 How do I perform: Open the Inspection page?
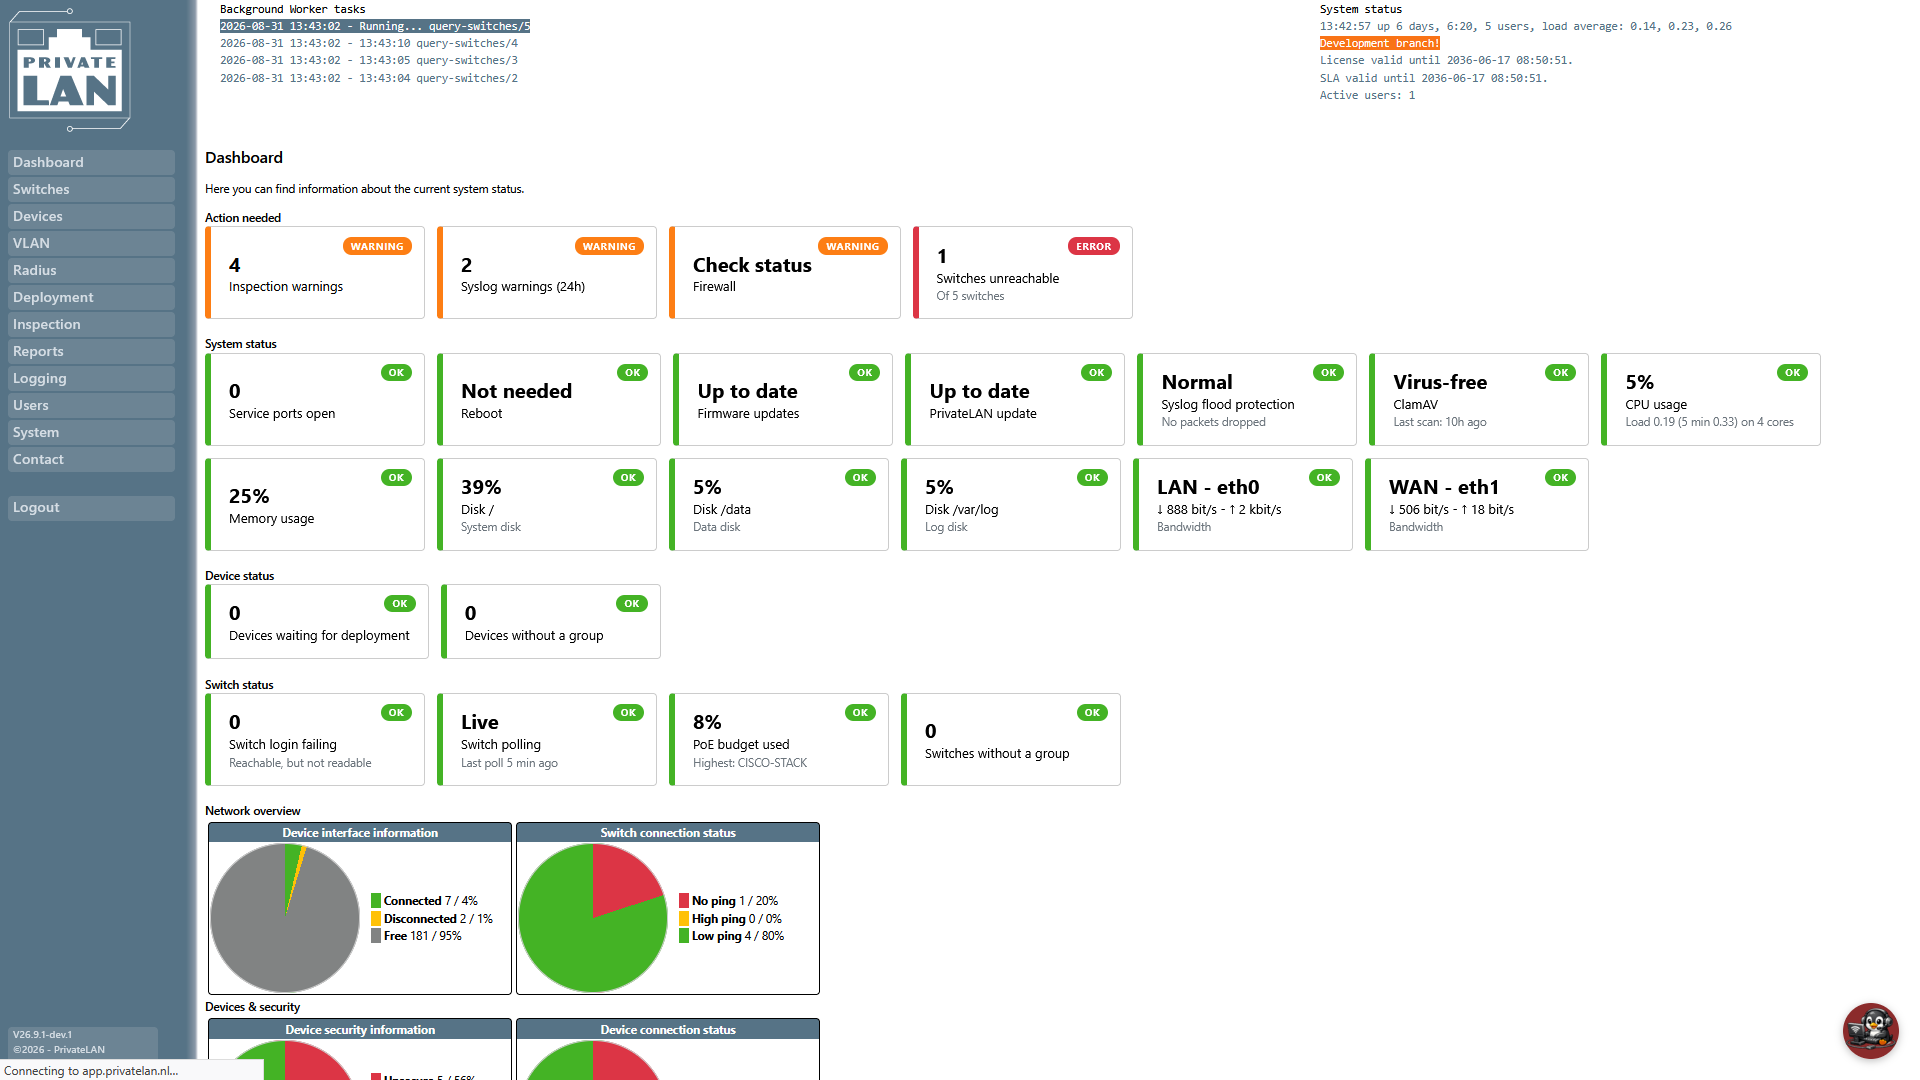point(91,324)
